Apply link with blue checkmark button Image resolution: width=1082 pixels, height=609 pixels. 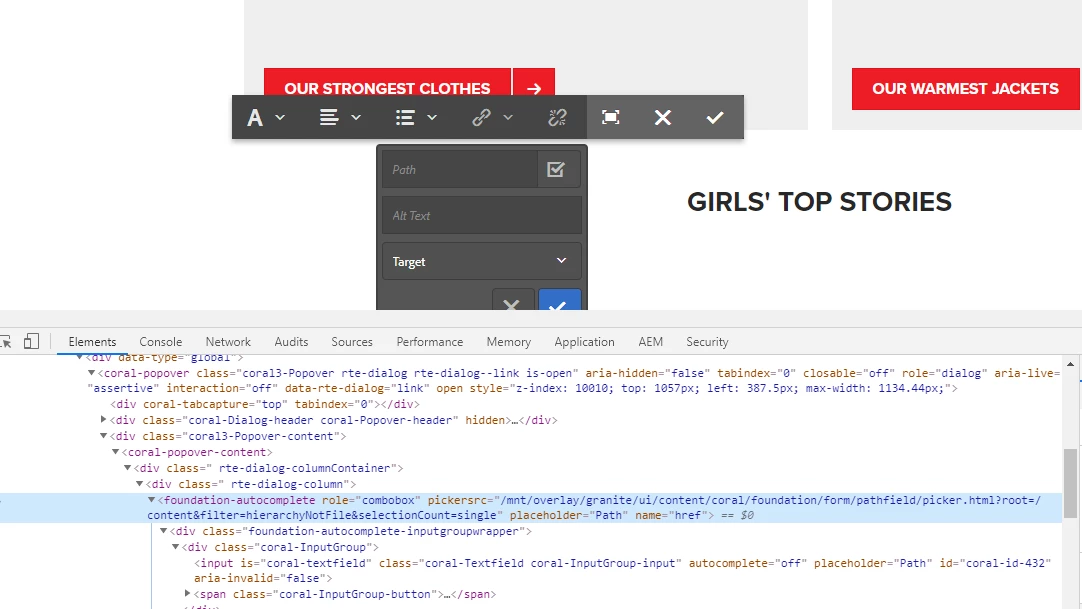point(559,301)
